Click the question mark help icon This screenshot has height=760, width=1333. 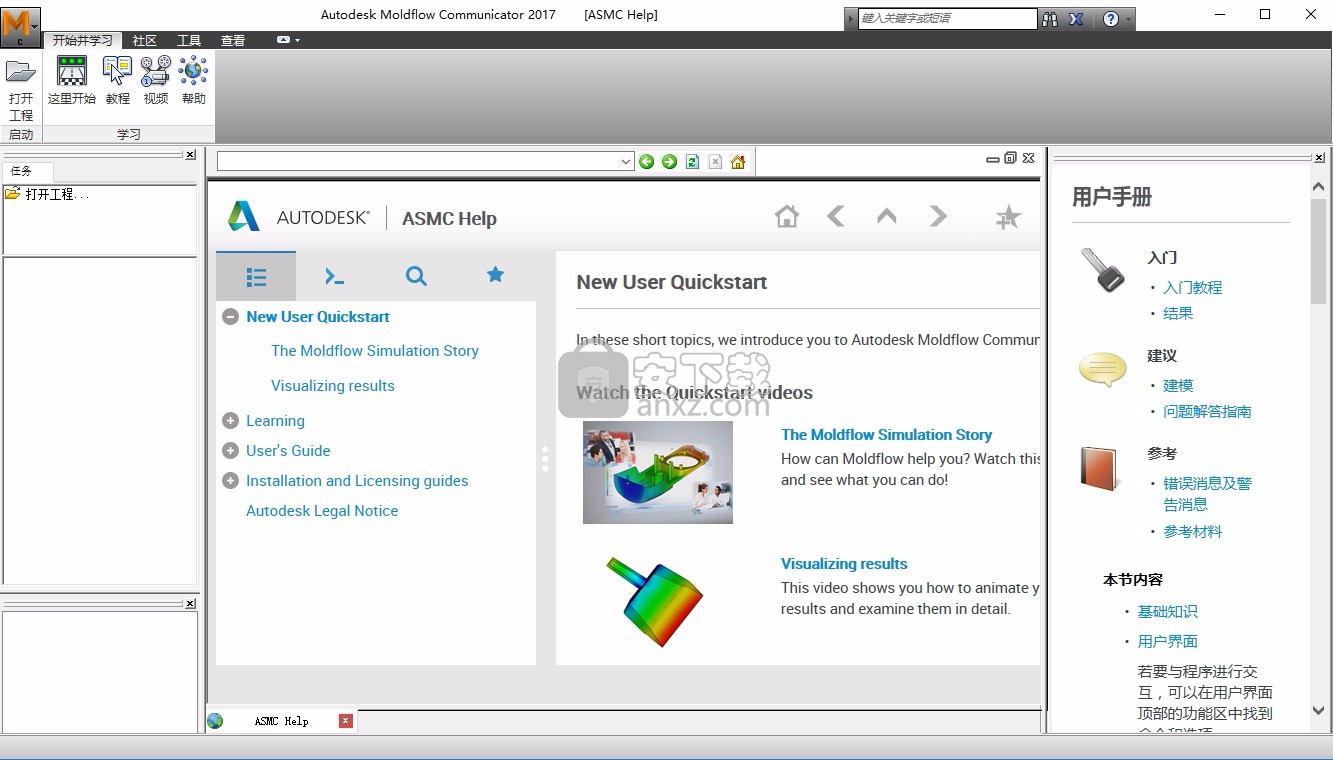click(x=1111, y=18)
